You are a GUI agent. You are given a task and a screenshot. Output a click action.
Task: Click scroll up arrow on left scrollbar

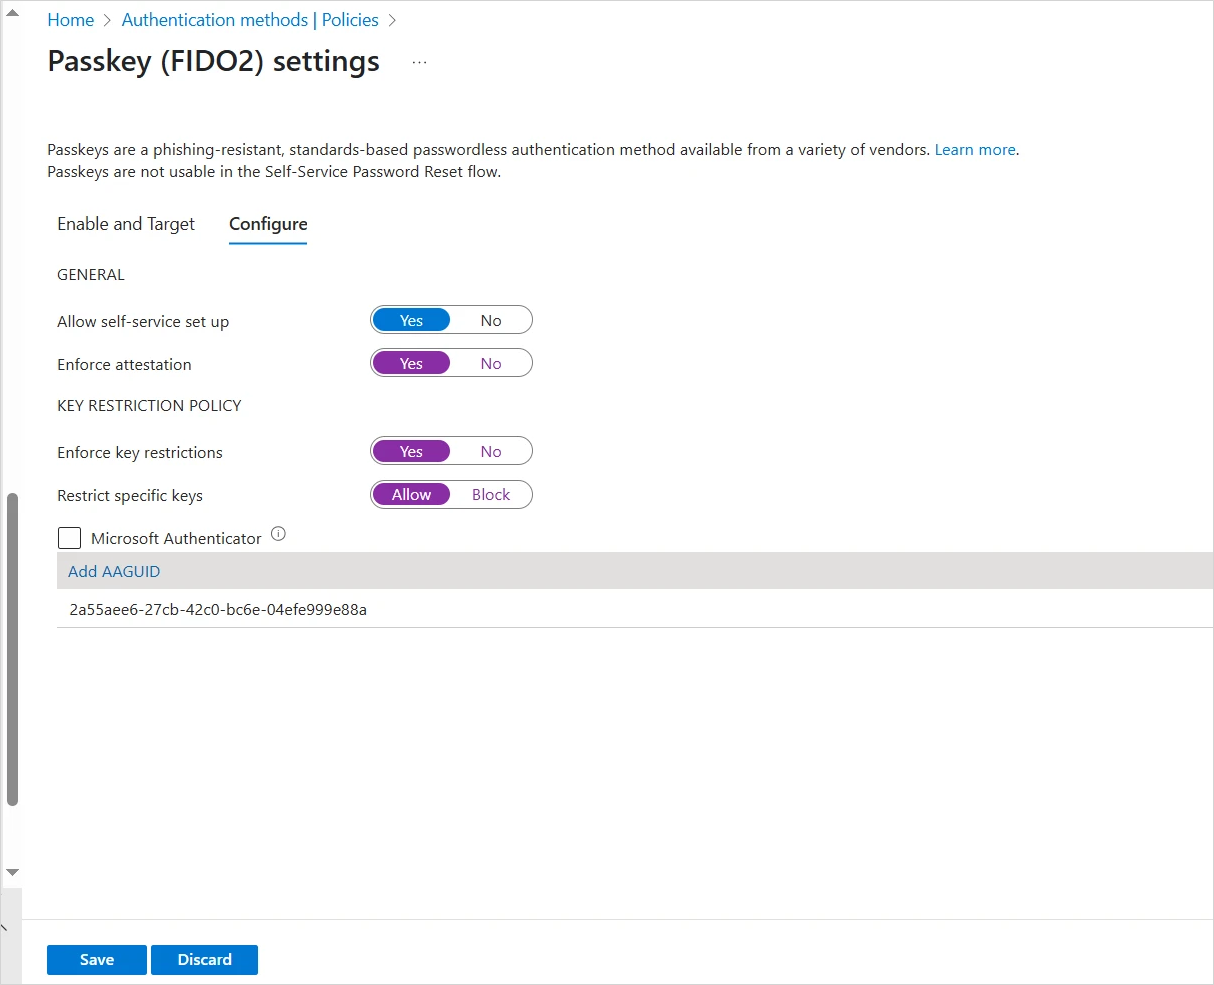[12, 11]
